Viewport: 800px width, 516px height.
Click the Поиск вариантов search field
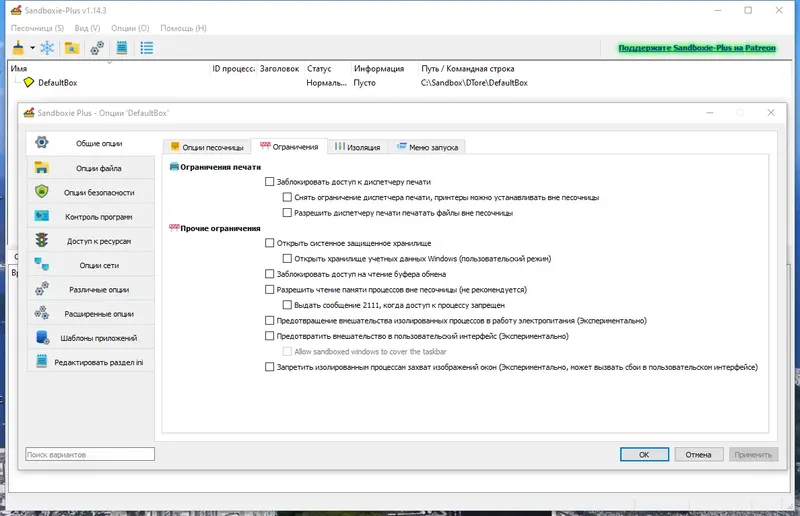coord(90,454)
